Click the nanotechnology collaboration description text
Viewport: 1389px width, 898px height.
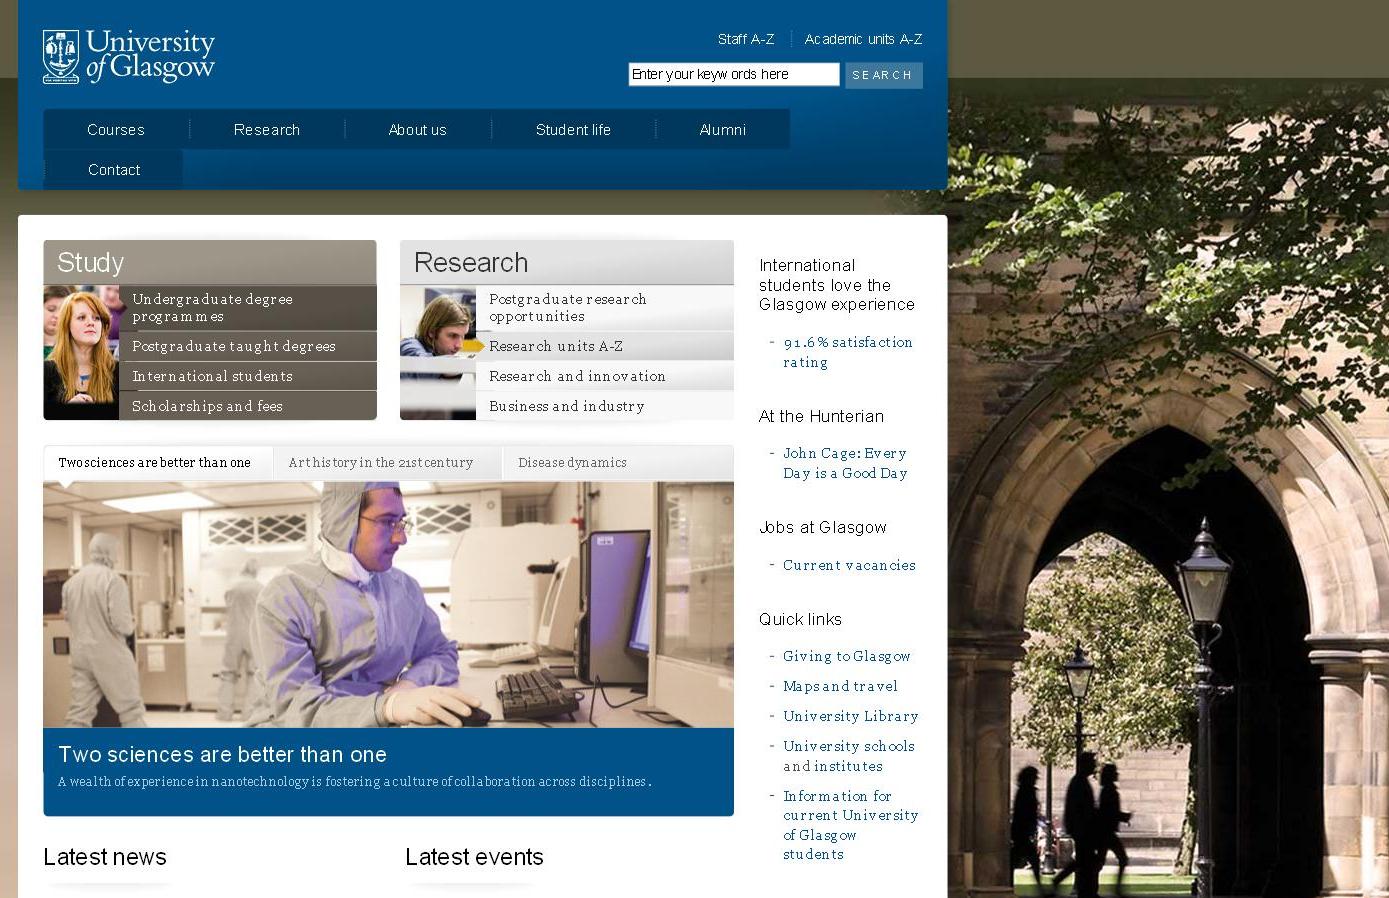355,782
